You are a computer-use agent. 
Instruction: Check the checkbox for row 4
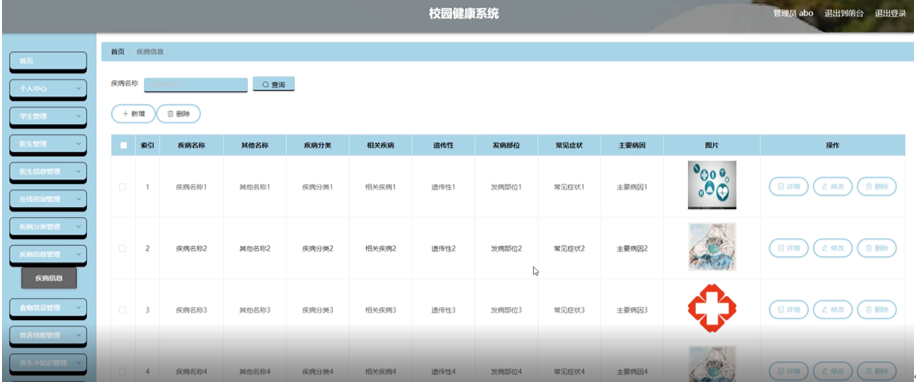[123, 371]
